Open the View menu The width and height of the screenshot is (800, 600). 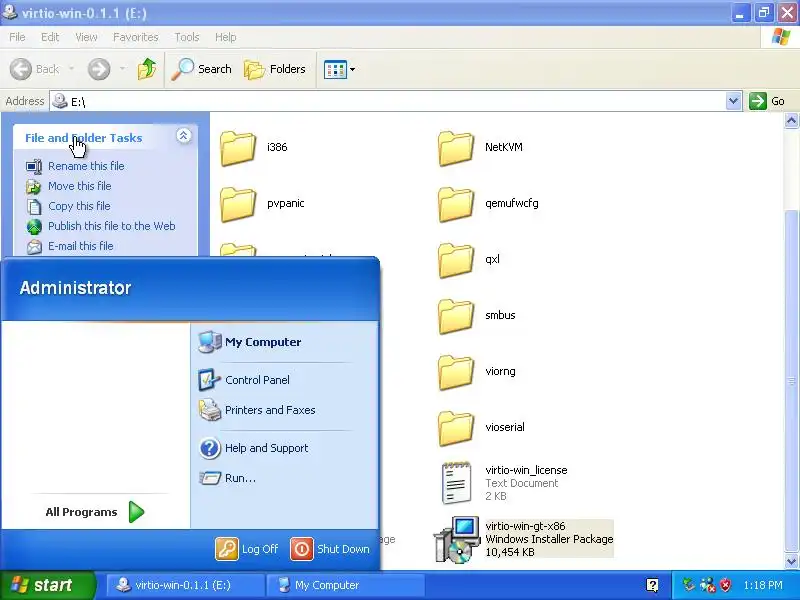86,37
